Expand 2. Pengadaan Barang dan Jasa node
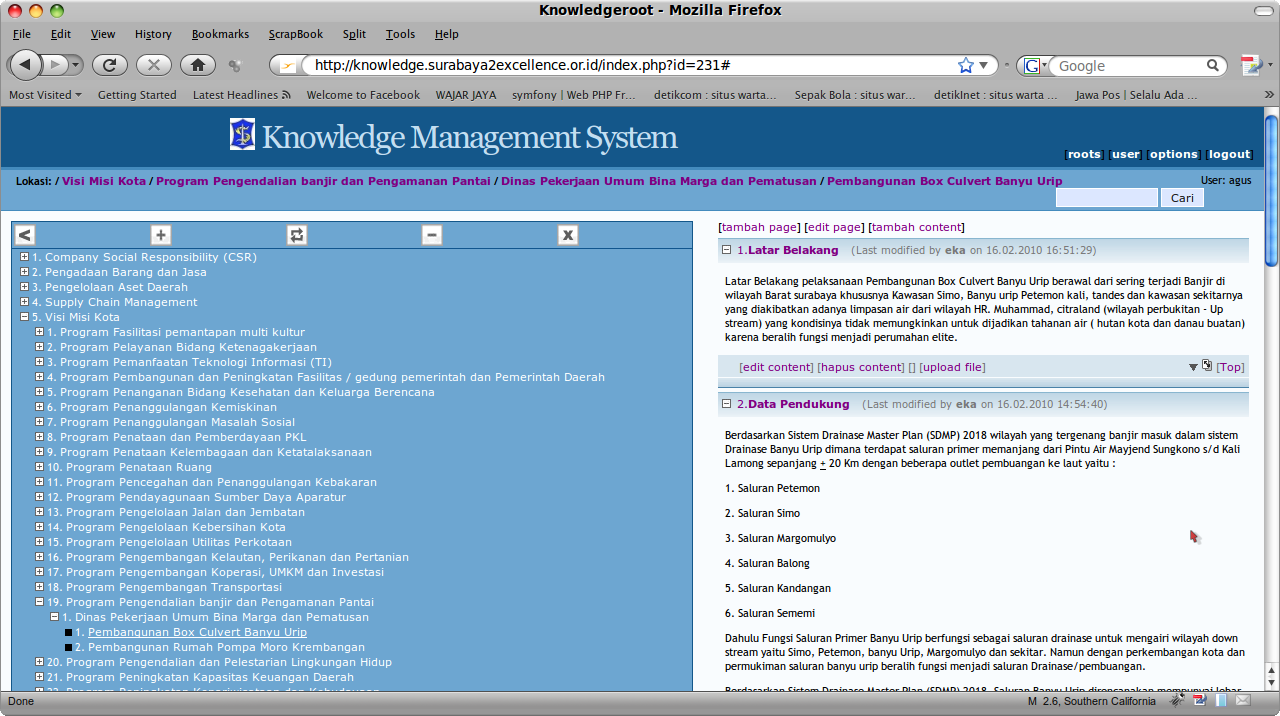This screenshot has width=1280, height=716. [x=24, y=272]
